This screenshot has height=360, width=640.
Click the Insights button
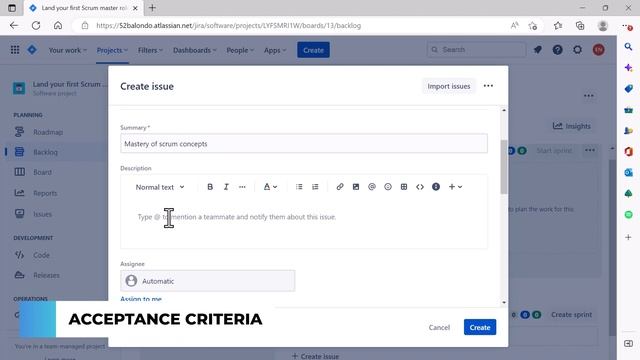571,126
